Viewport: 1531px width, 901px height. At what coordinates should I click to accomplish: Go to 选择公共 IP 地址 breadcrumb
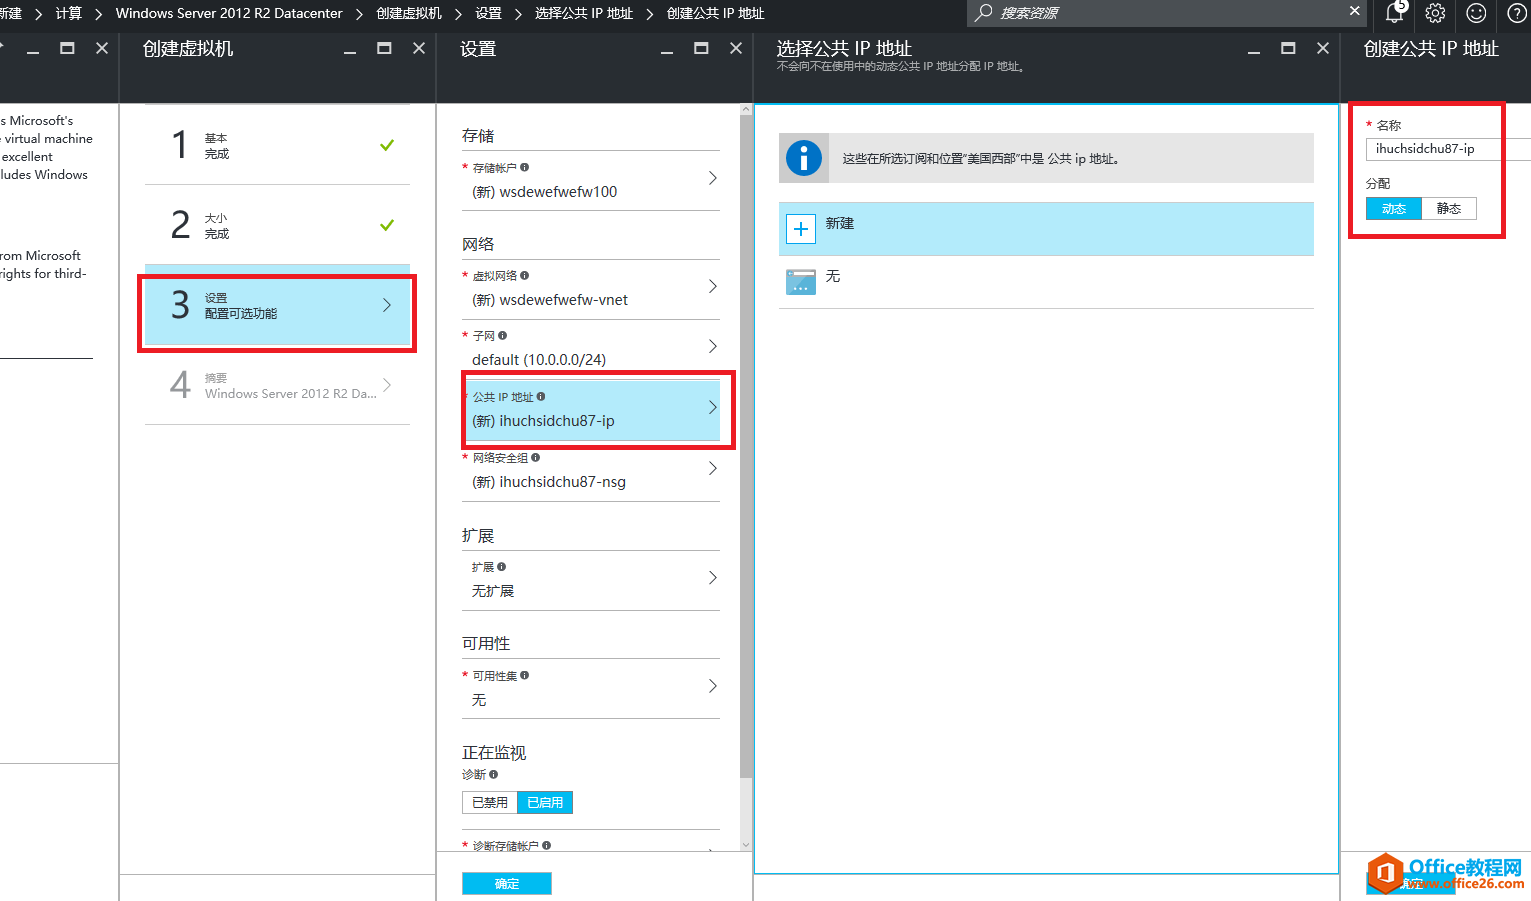point(584,13)
